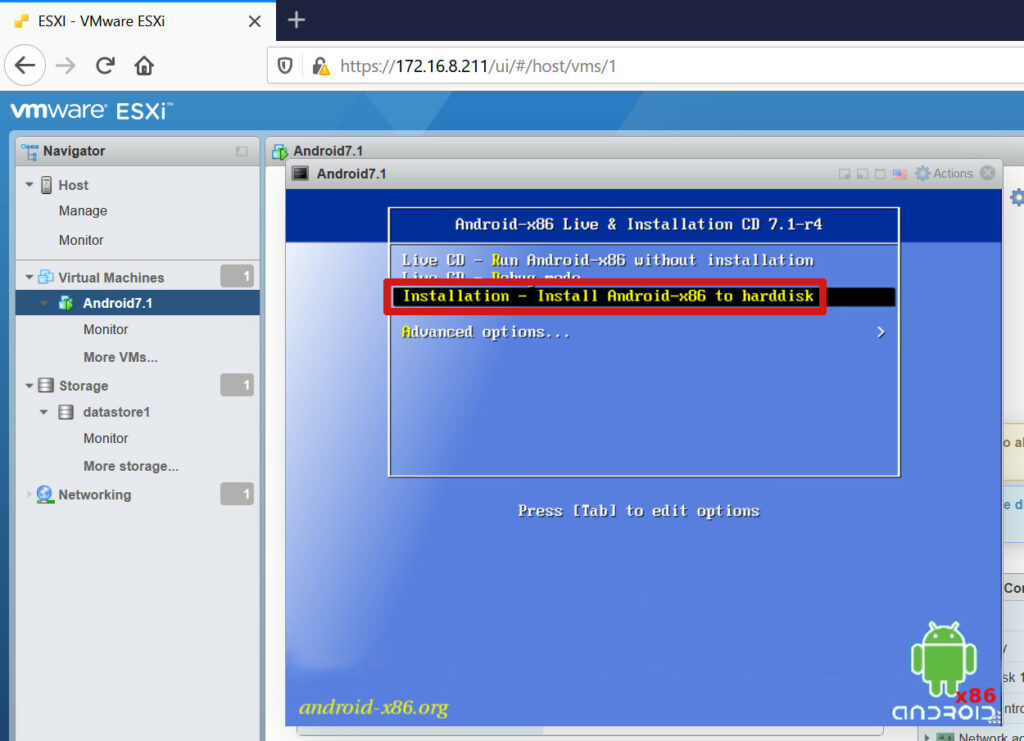The width and height of the screenshot is (1024, 741).
Task: Click the Networking globe icon
Action: click(x=45, y=495)
